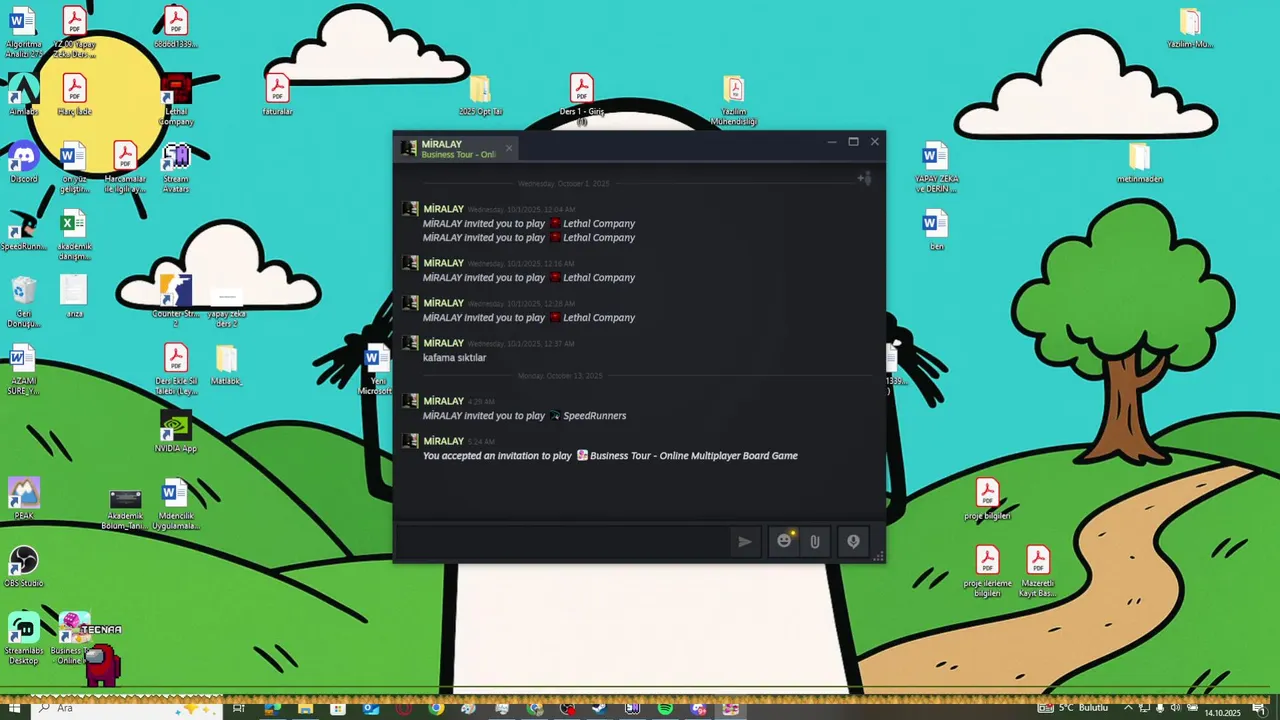Select the SpeedRunners desktop shortcut

click(23, 231)
